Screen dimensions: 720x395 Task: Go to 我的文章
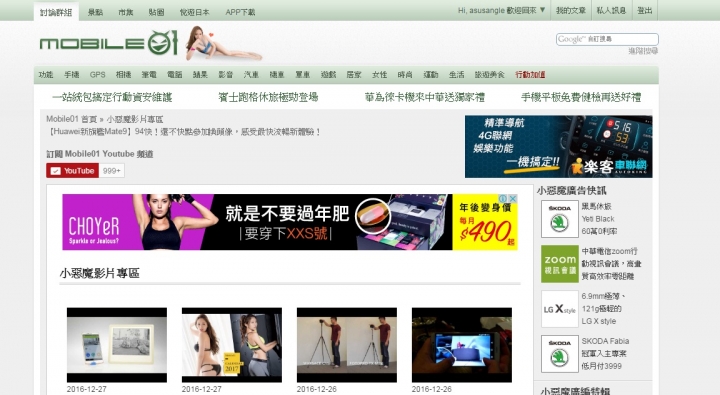pos(571,10)
